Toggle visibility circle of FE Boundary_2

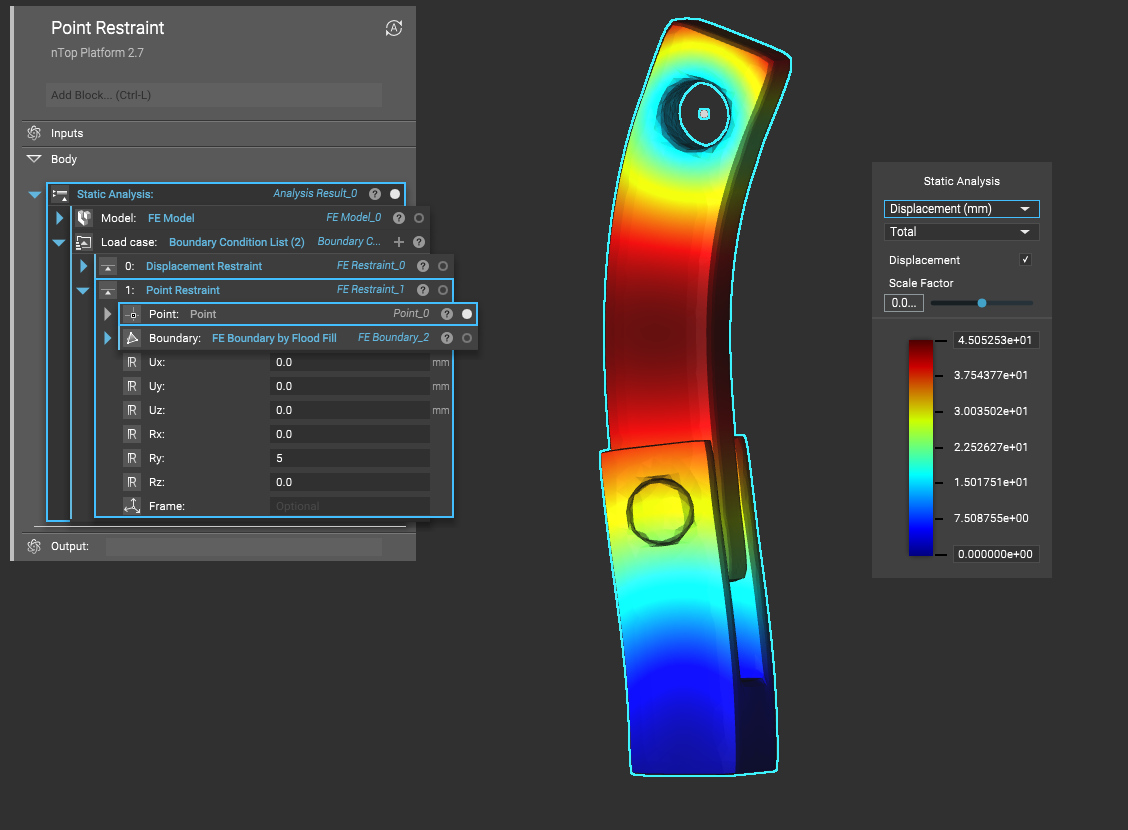(x=467, y=338)
